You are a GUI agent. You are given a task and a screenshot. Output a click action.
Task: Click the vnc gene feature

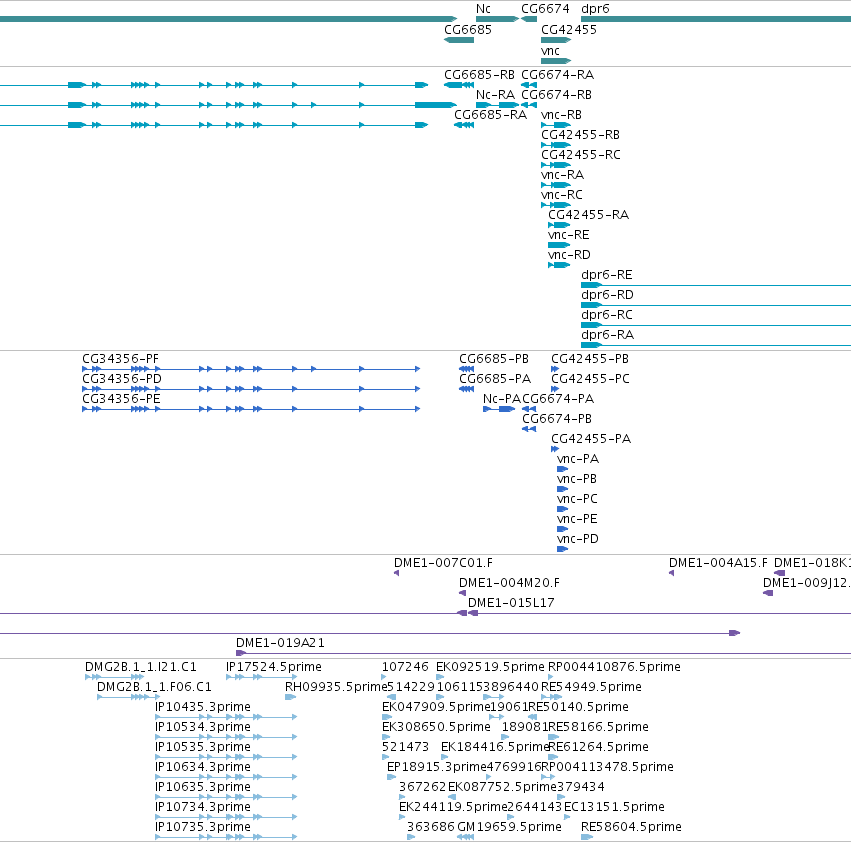tap(556, 61)
